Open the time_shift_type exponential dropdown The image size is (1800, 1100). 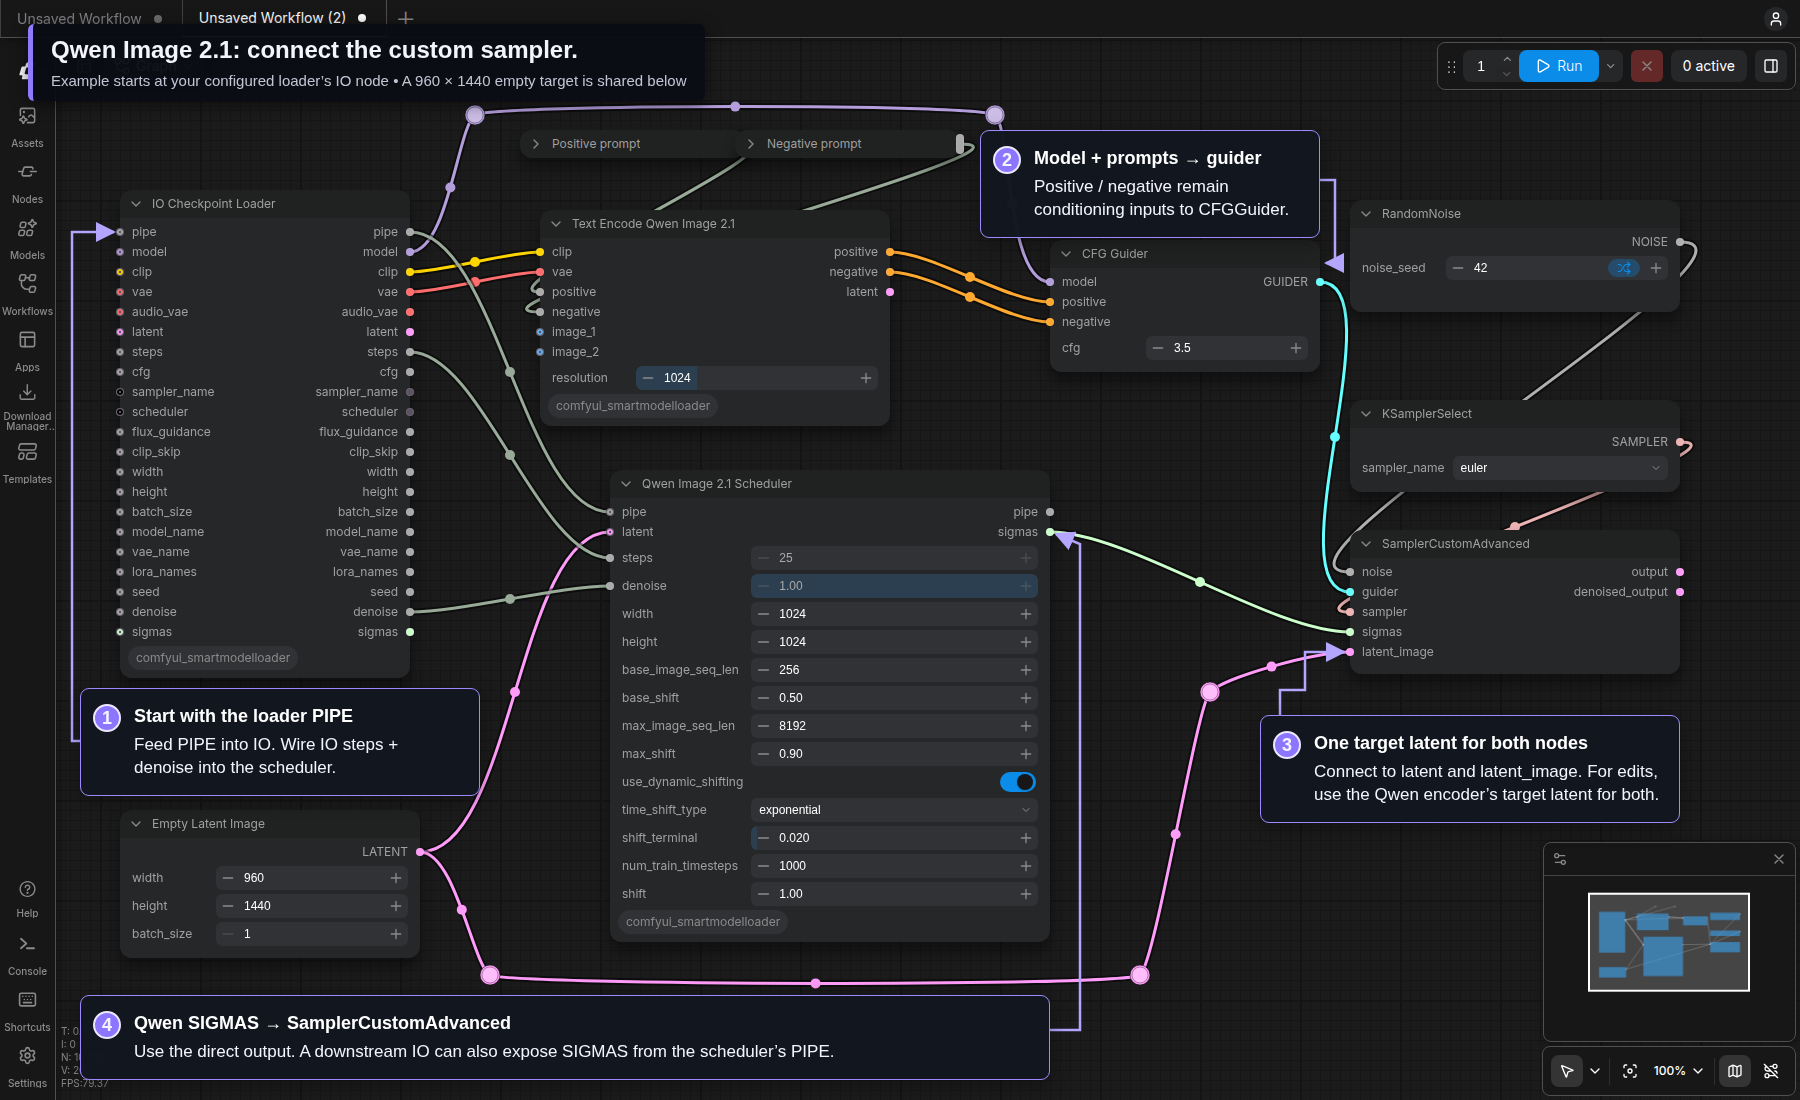click(x=894, y=810)
